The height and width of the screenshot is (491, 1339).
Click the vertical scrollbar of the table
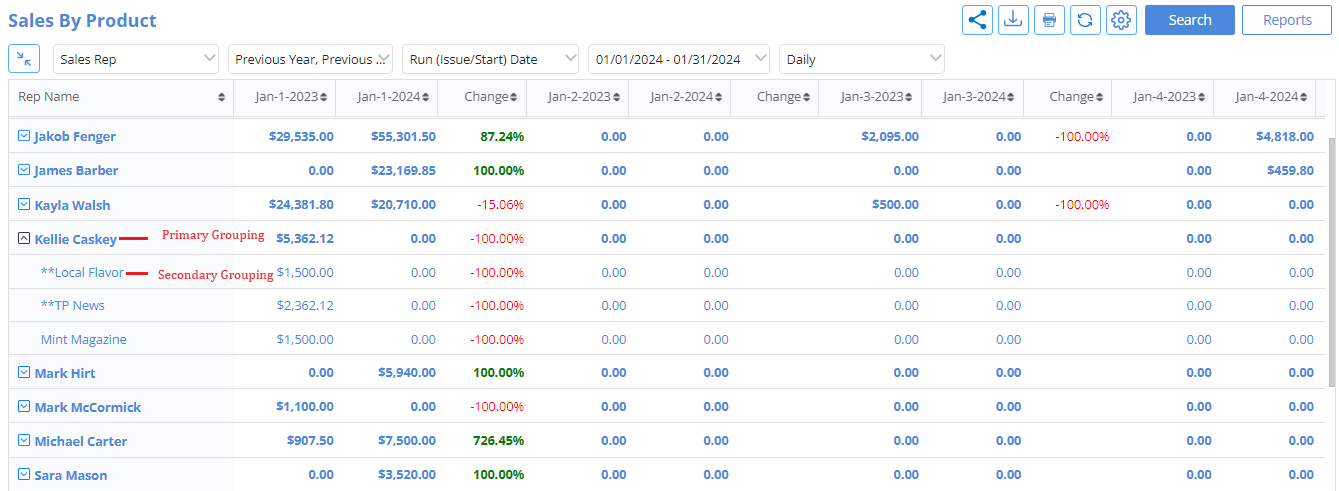(1331, 262)
